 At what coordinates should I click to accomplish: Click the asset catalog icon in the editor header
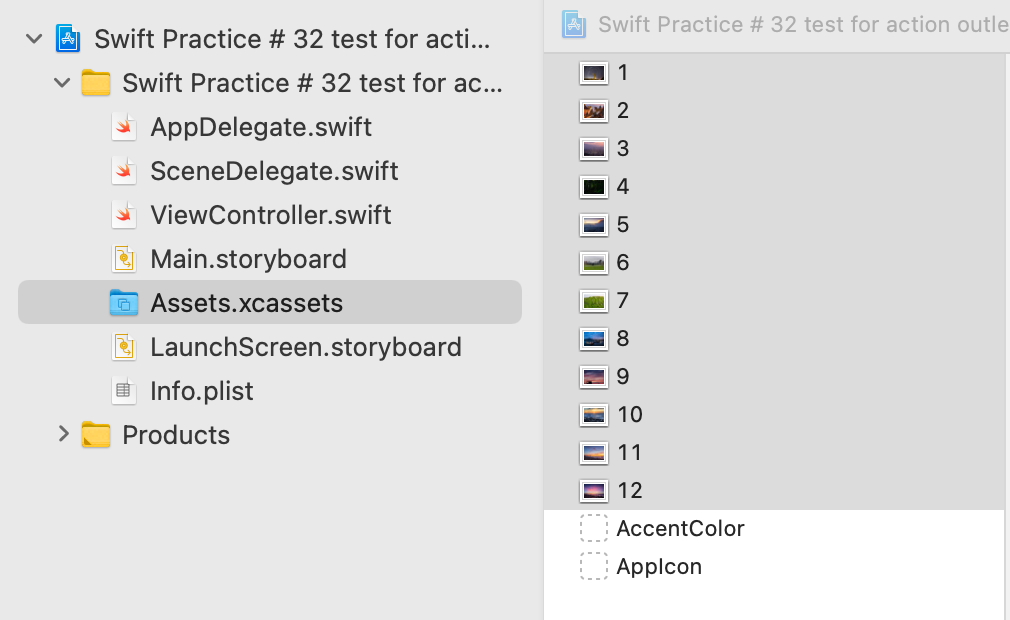[x=573, y=24]
